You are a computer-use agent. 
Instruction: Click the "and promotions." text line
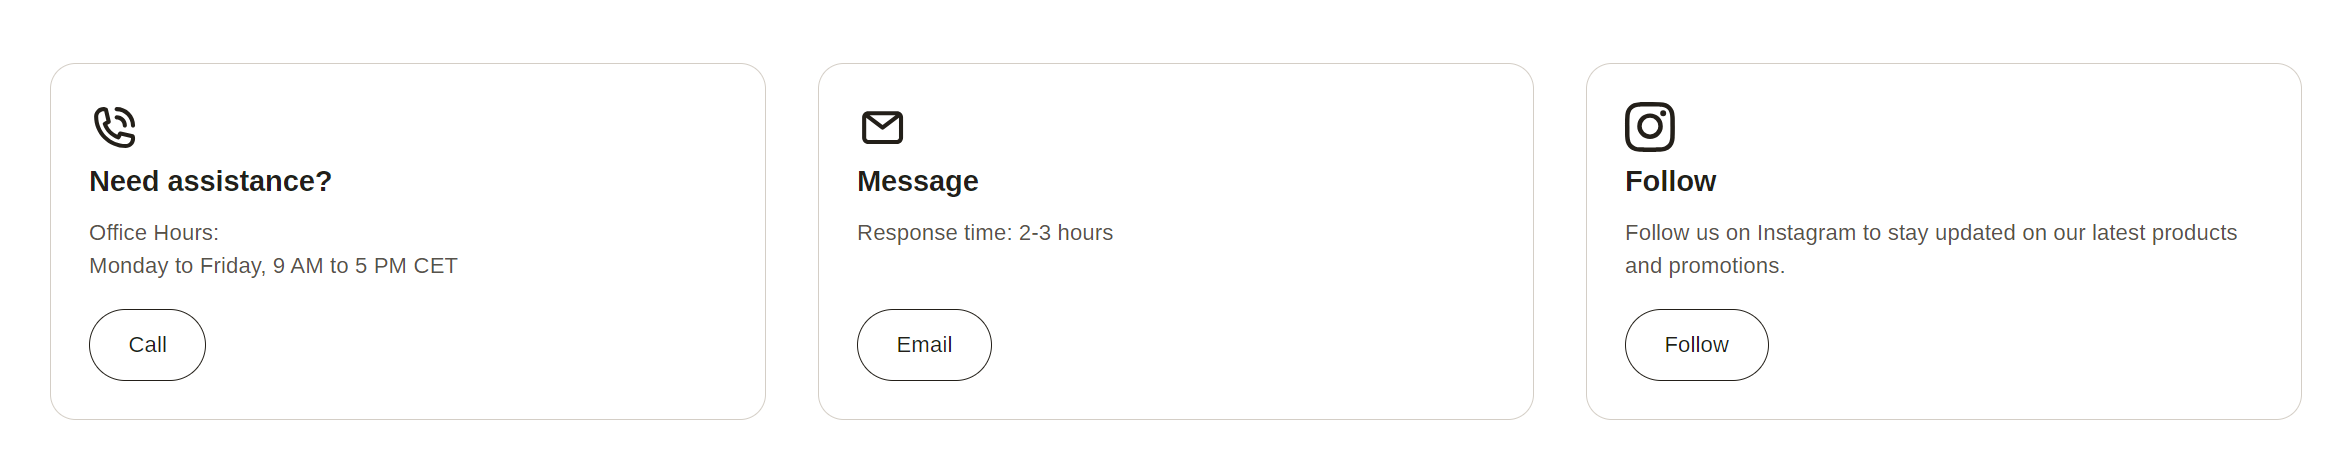[x=1704, y=266]
